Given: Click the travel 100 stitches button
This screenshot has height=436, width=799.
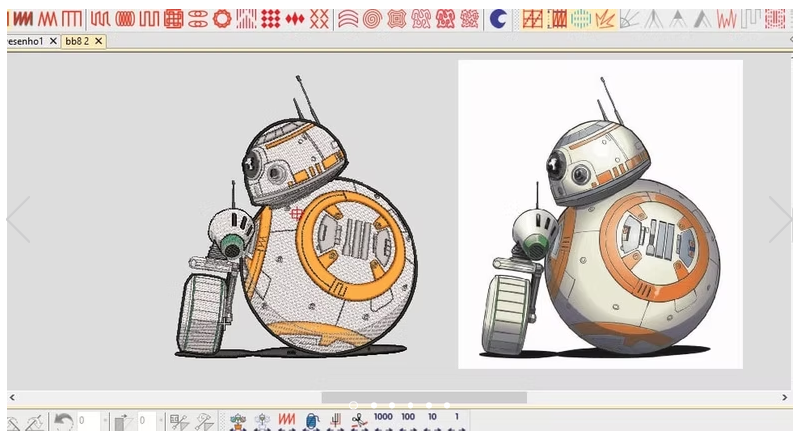Looking at the screenshot, I should [408, 420].
